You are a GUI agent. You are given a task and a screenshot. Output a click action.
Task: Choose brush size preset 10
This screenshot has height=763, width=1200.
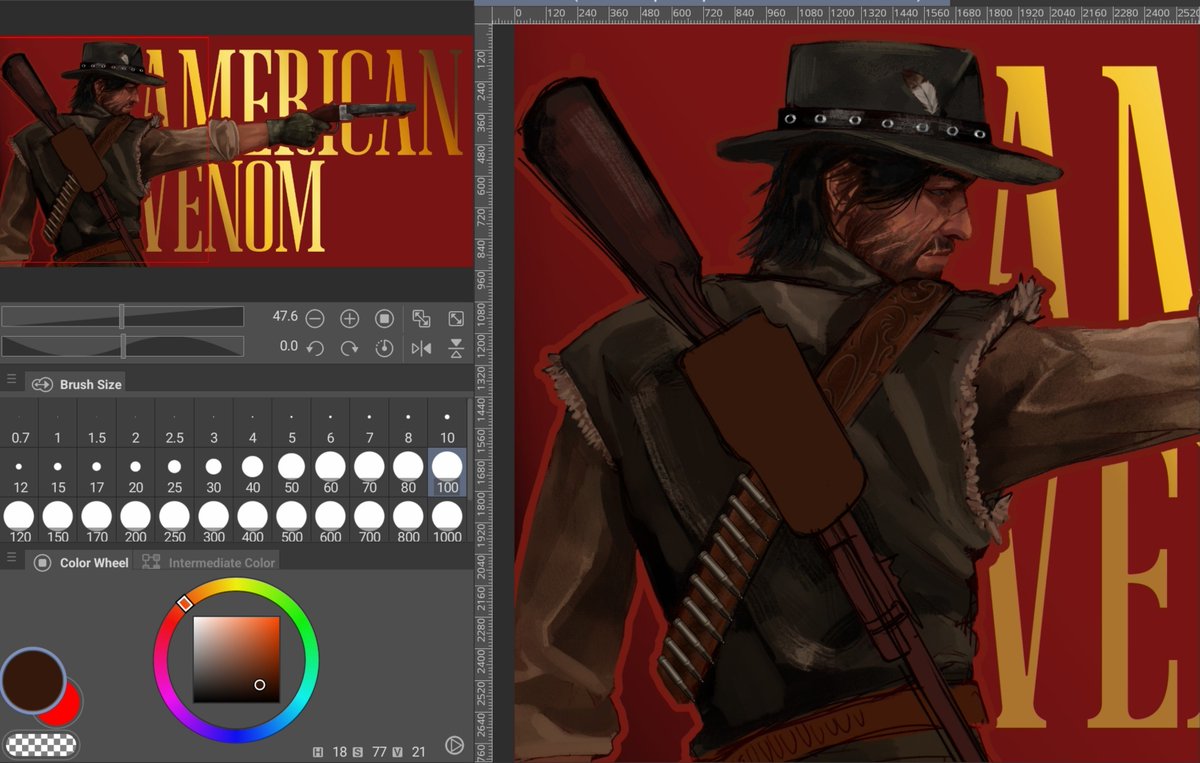447,424
